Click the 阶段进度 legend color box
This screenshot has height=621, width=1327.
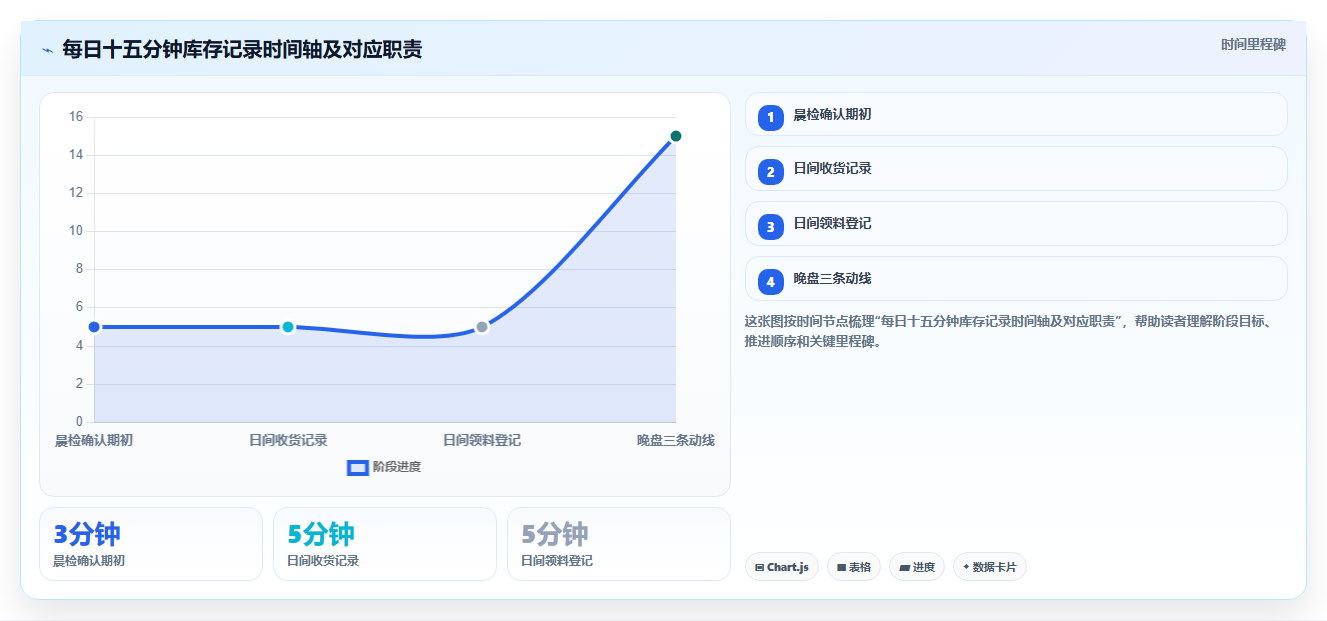358,467
